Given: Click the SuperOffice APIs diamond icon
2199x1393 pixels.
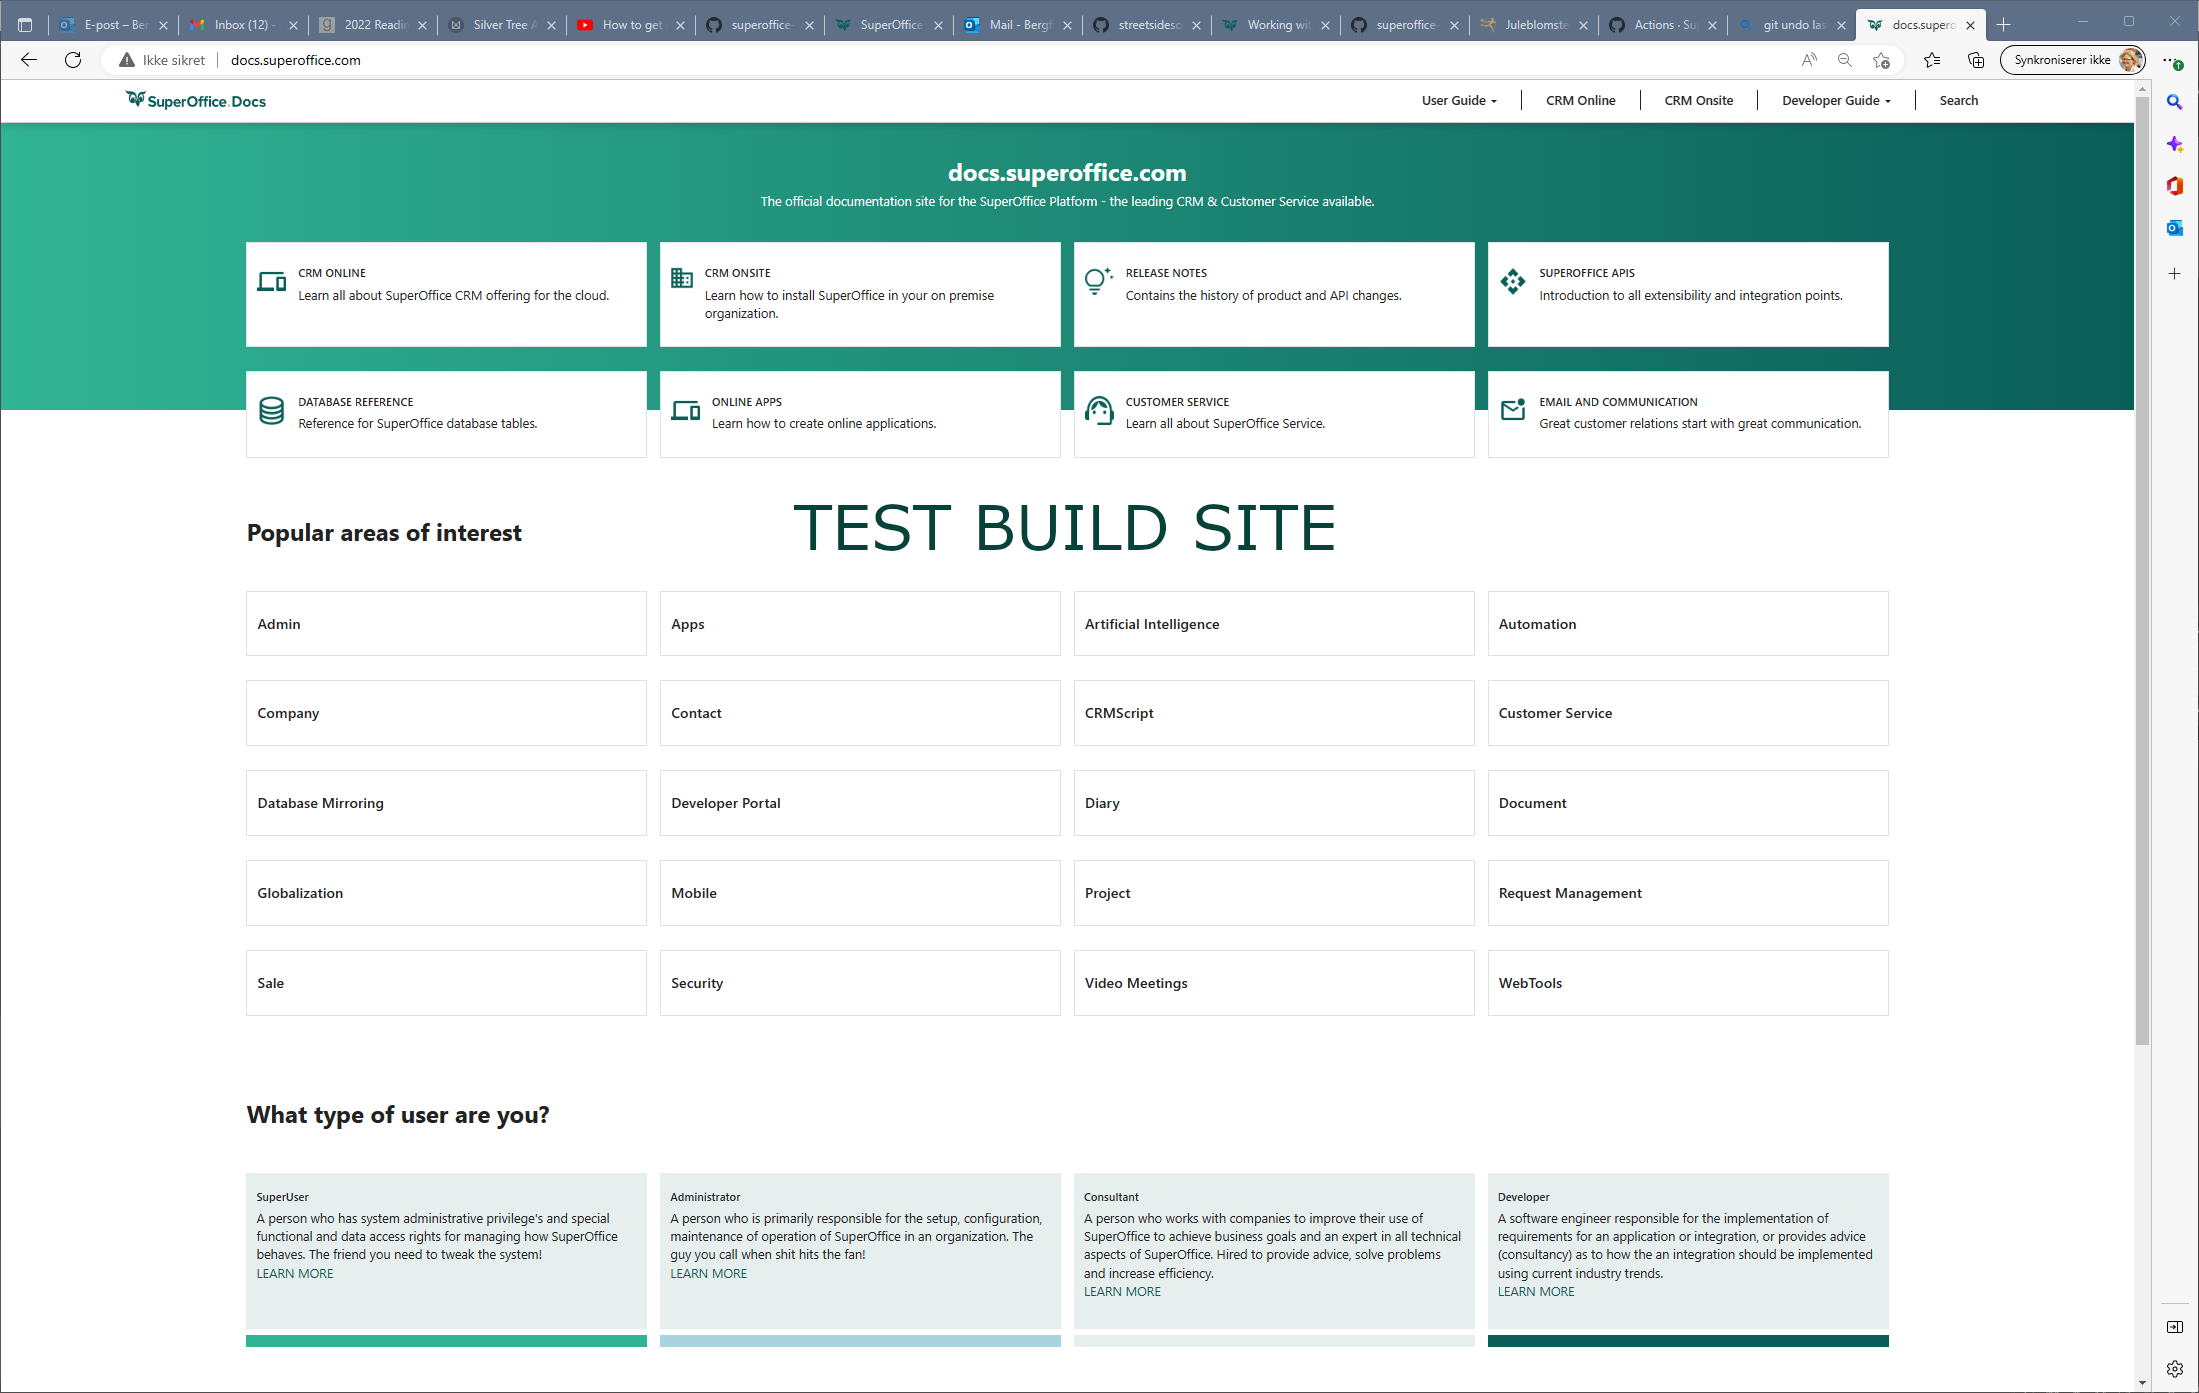Looking at the screenshot, I should (x=1513, y=282).
